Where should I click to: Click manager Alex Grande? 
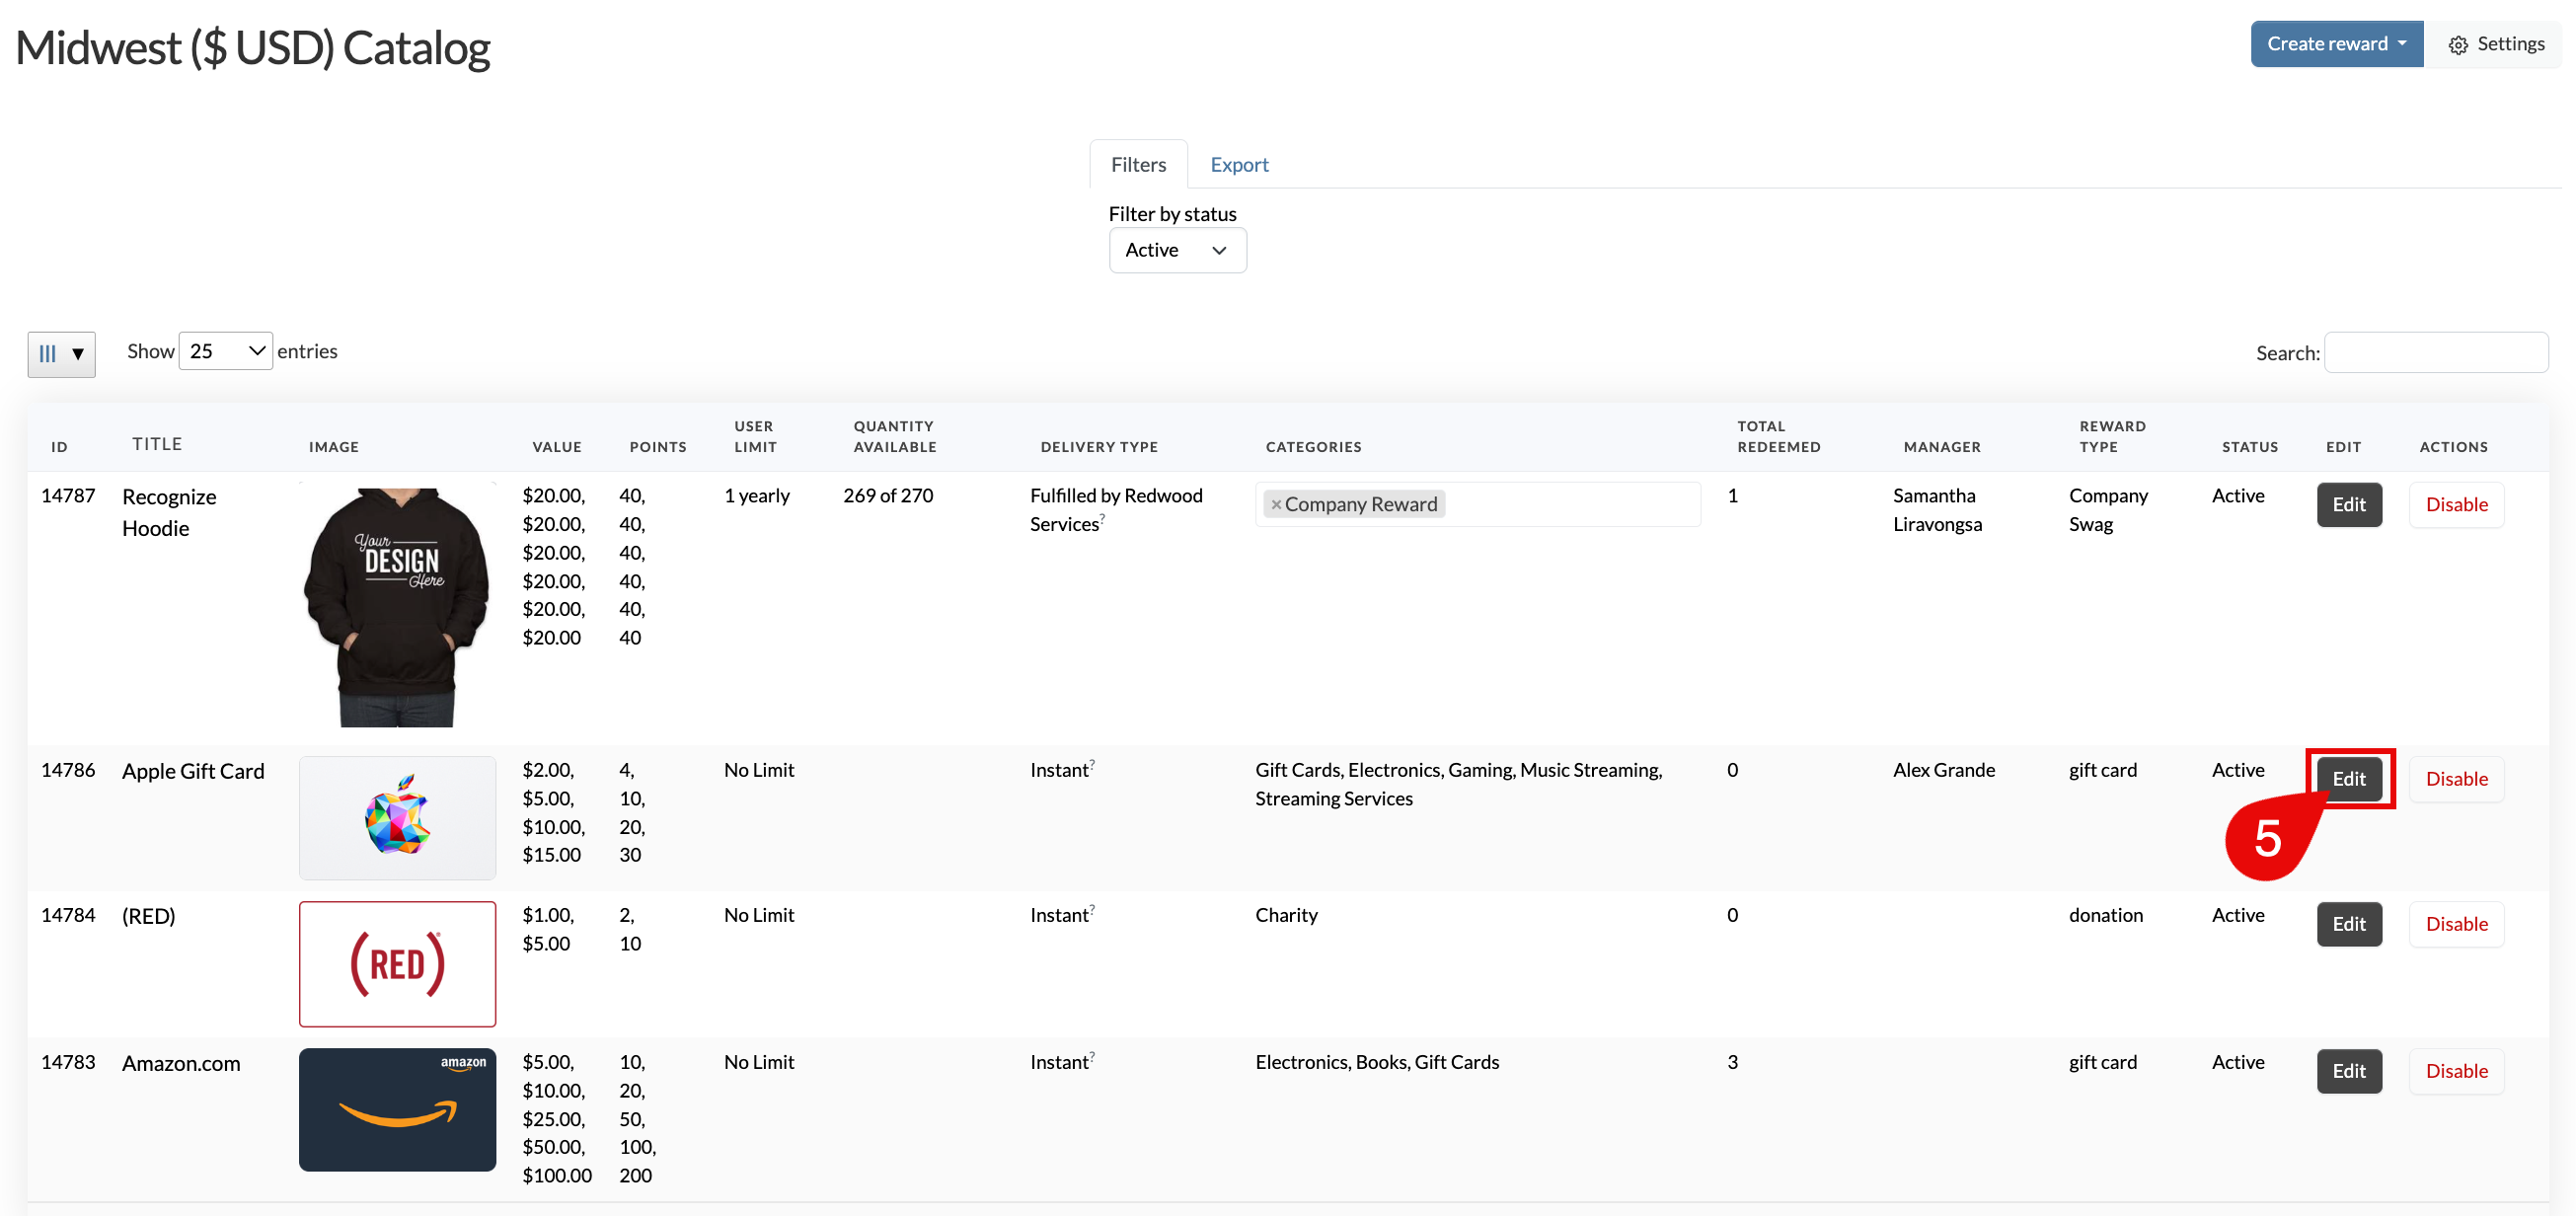pos(1943,770)
